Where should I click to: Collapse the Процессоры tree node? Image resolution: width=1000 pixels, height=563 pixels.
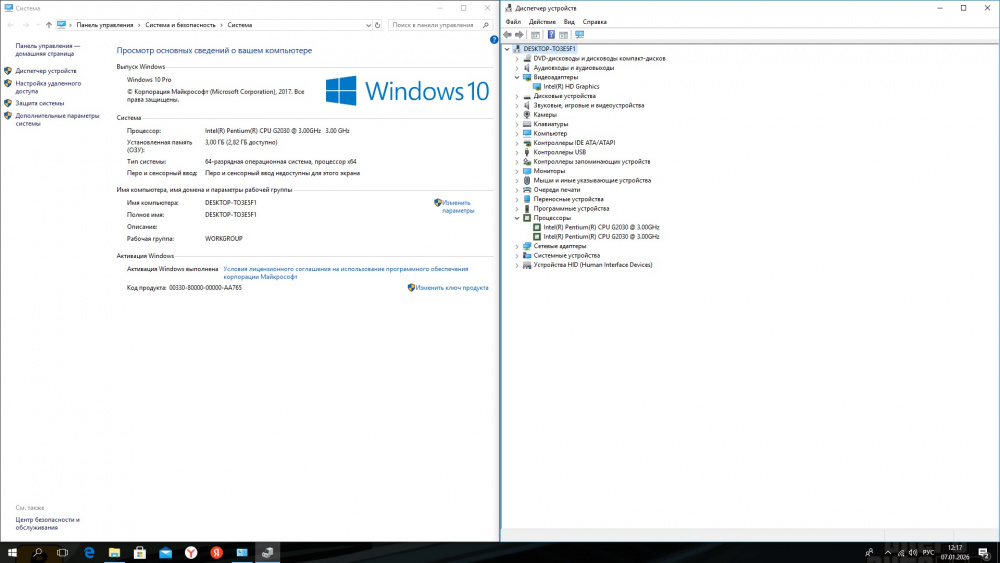pos(517,217)
